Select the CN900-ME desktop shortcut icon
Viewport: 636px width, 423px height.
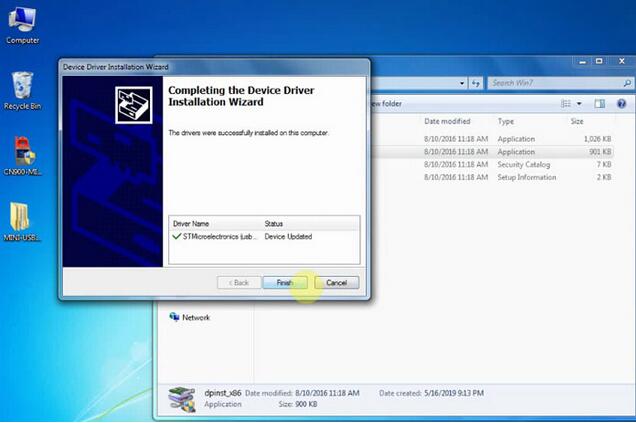[x=22, y=156]
